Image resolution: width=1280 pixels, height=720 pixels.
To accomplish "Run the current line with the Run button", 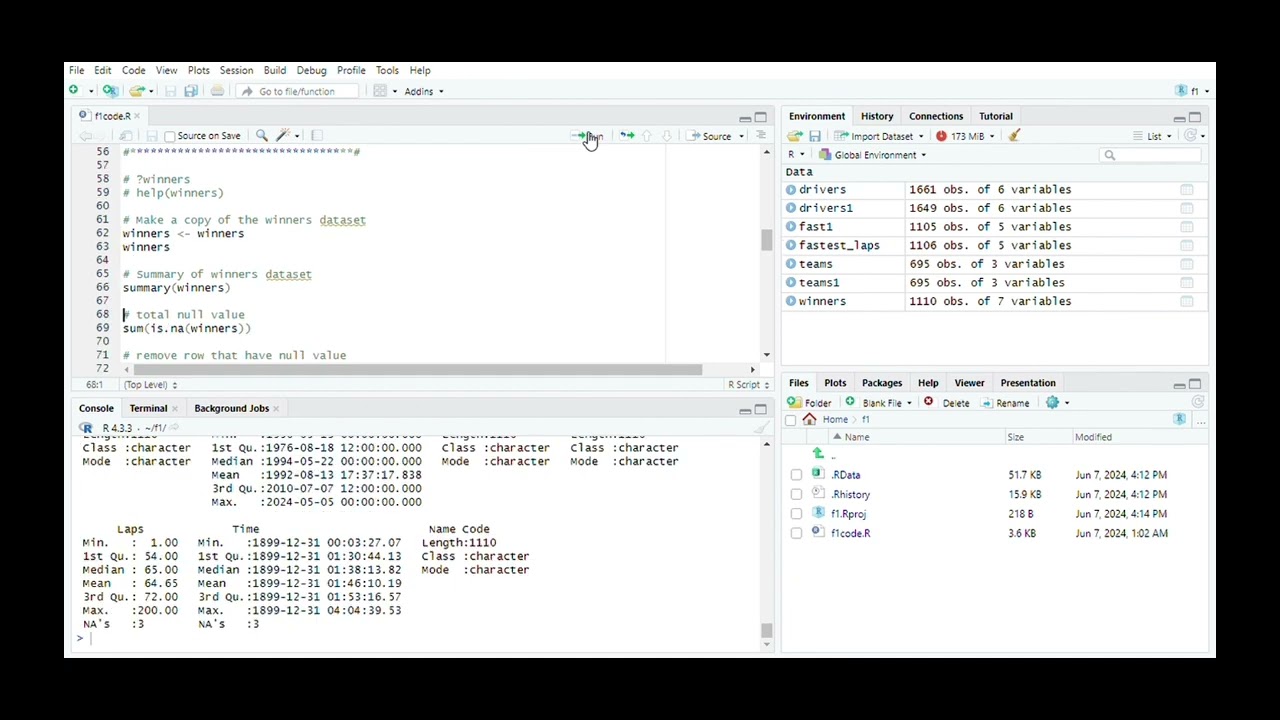I will (x=587, y=136).
